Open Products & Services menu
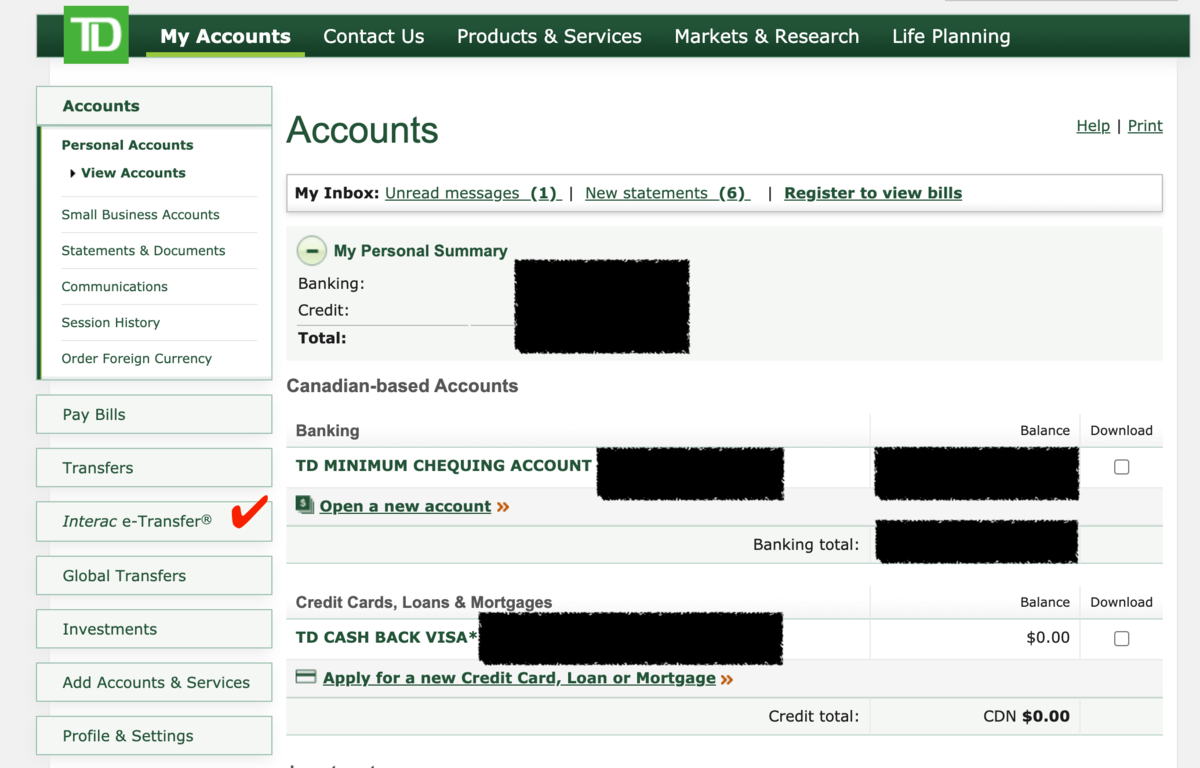The image size is (1200, 768). click(549, 36)
